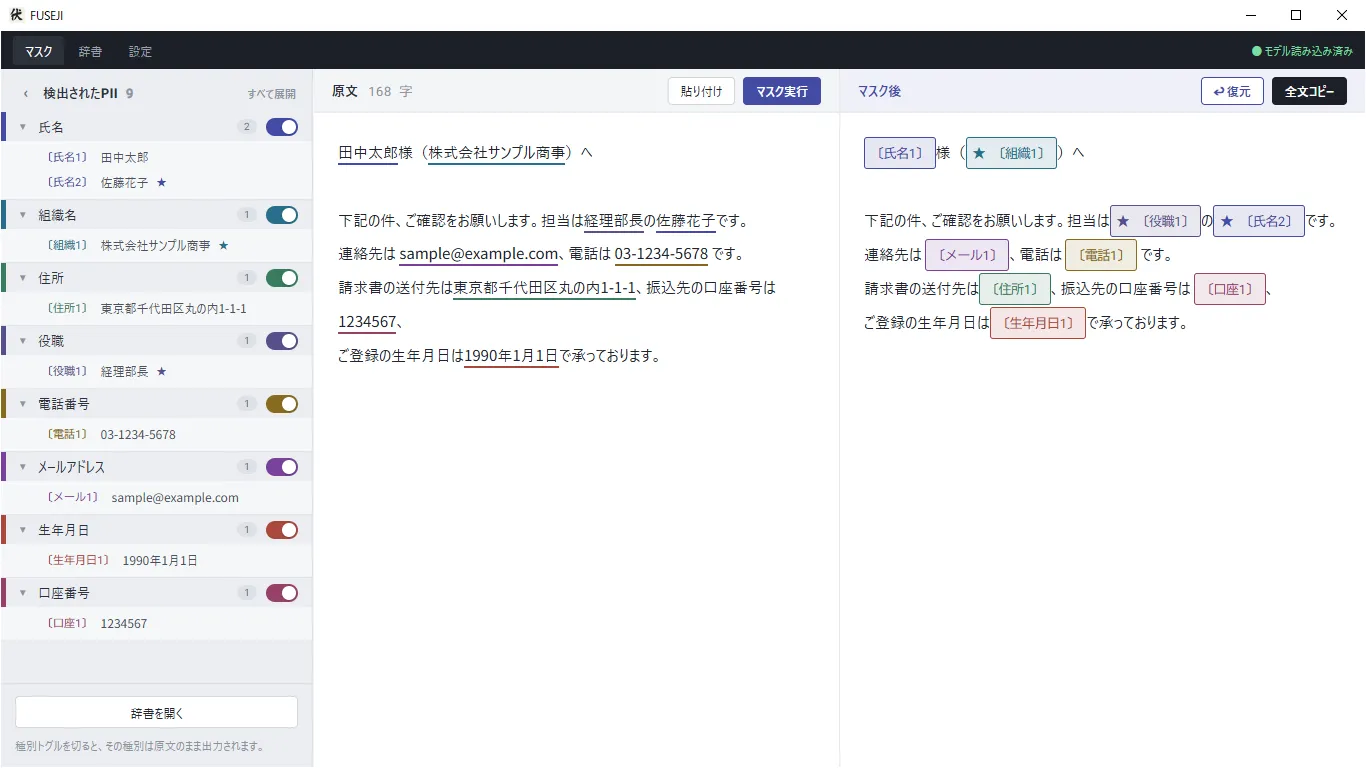The height and width of the screenshot is (768, 1366).
Task: Click sample@example.com in original text
Action: (478, 254)
